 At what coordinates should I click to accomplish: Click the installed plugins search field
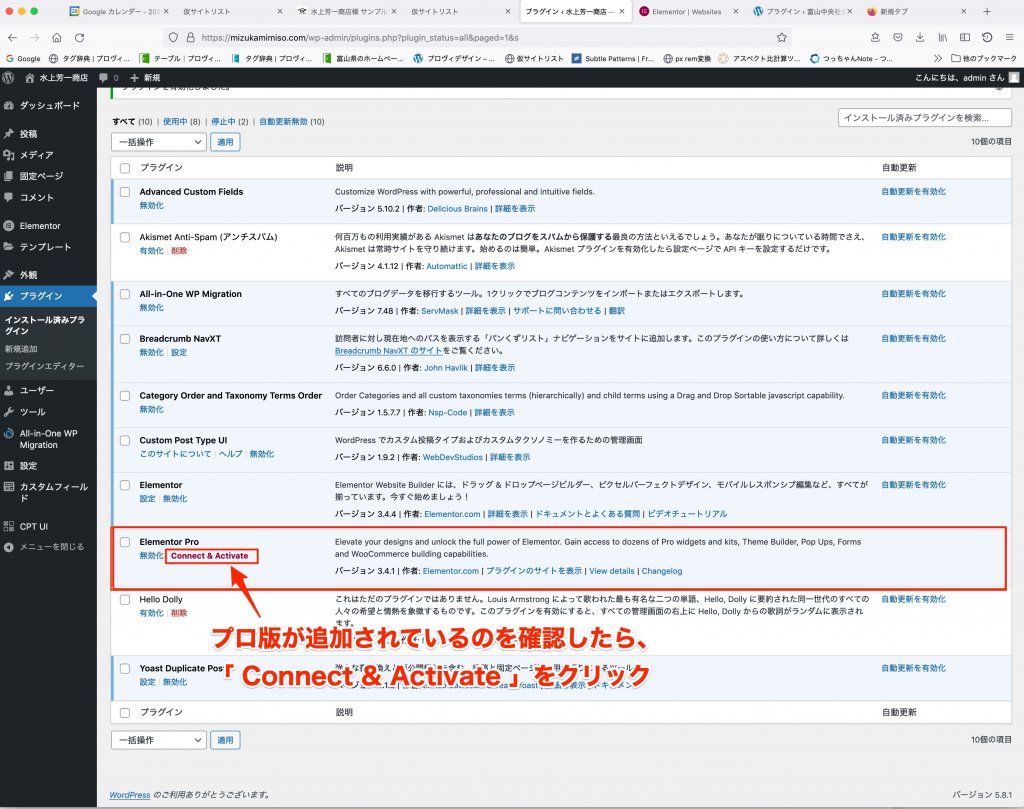point(924,118)
